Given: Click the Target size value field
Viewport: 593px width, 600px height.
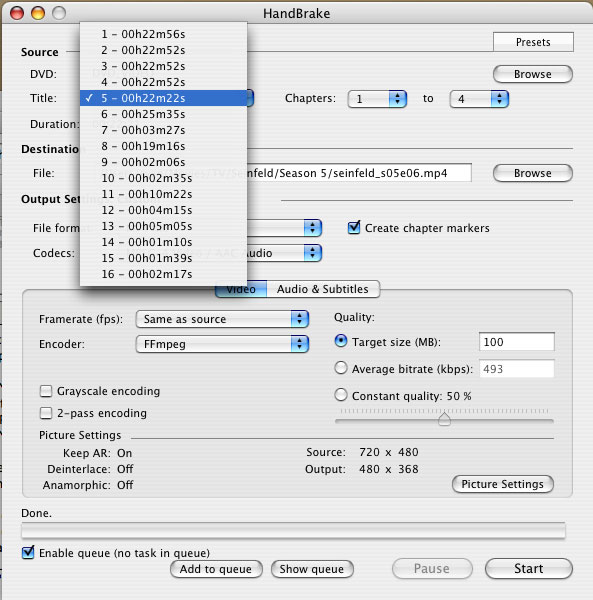Looking at the screenshot, I should (516, 342).
